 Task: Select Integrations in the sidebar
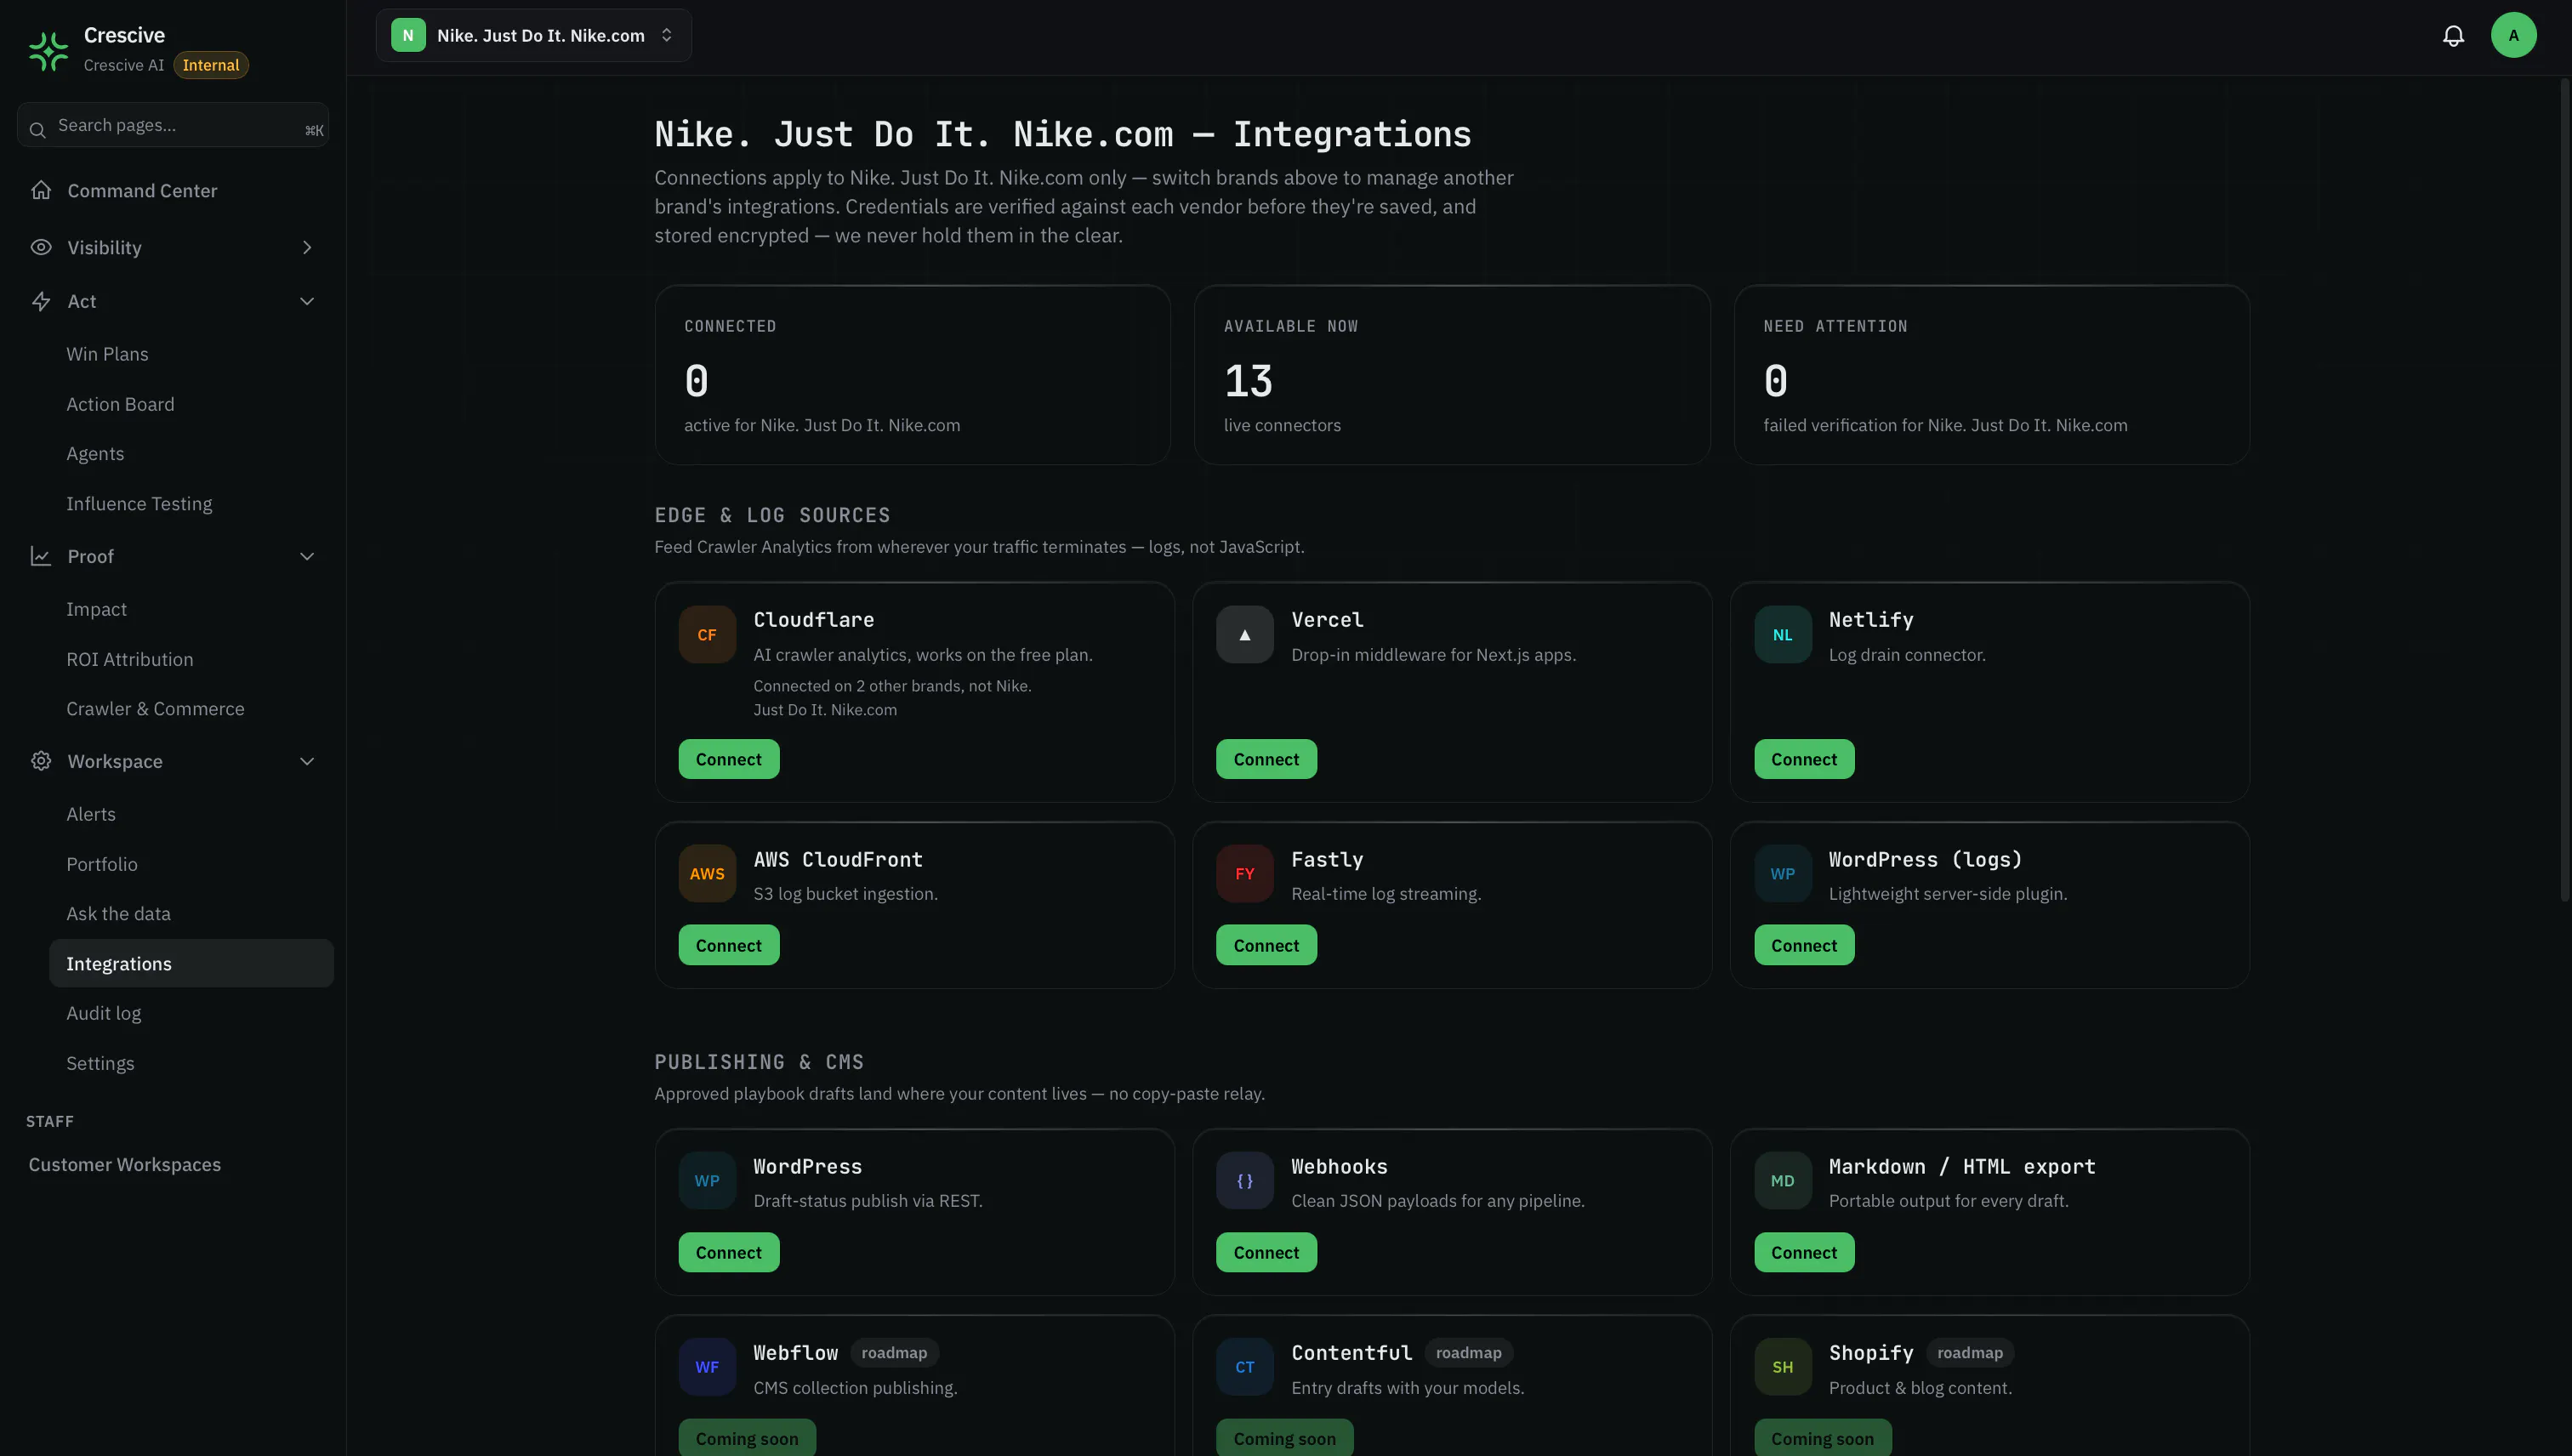click(x=191, y=963)
